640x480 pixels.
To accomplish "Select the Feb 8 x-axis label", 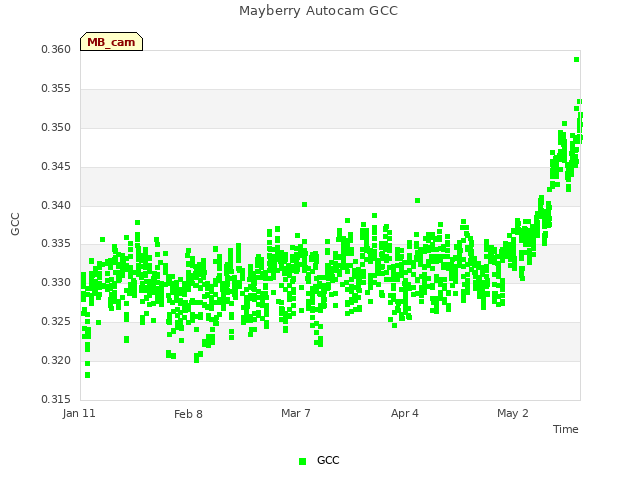I will coord(188,414).
